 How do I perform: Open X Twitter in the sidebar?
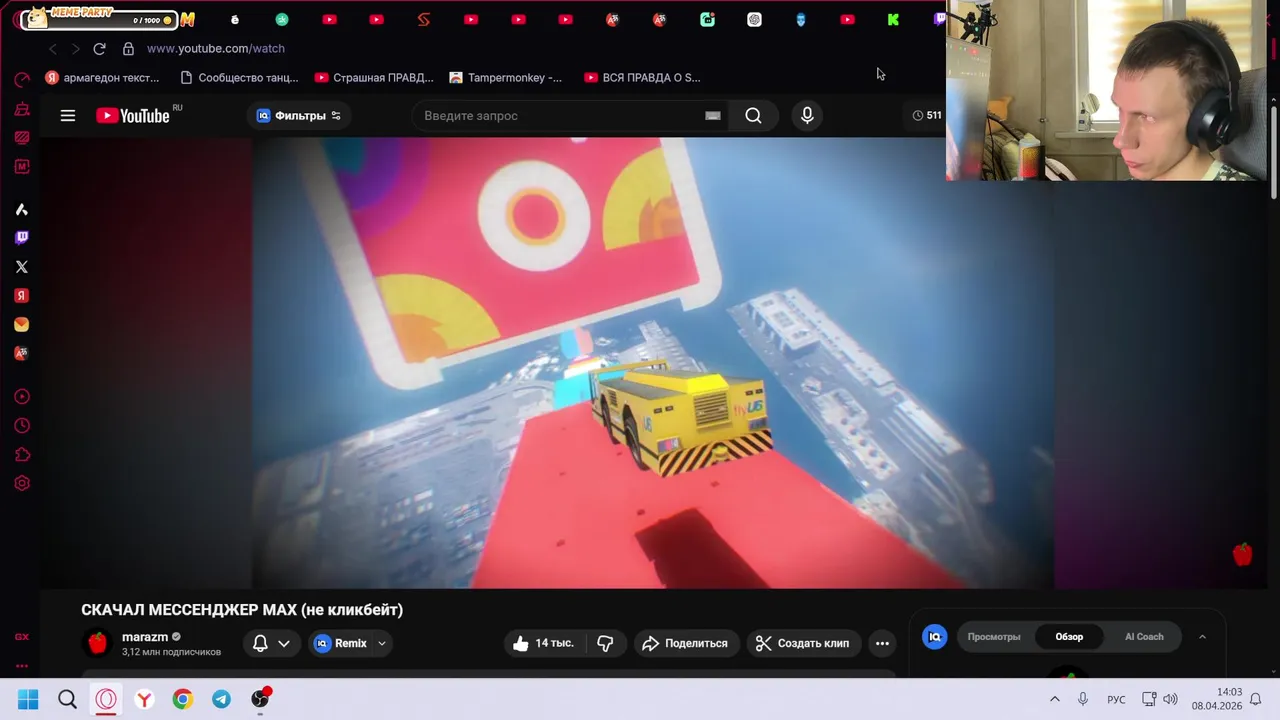(x=22, y=267)
